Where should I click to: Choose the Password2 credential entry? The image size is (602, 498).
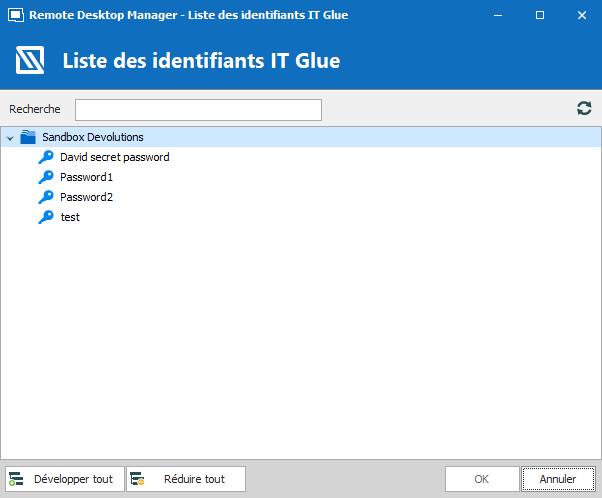(86, 197)
